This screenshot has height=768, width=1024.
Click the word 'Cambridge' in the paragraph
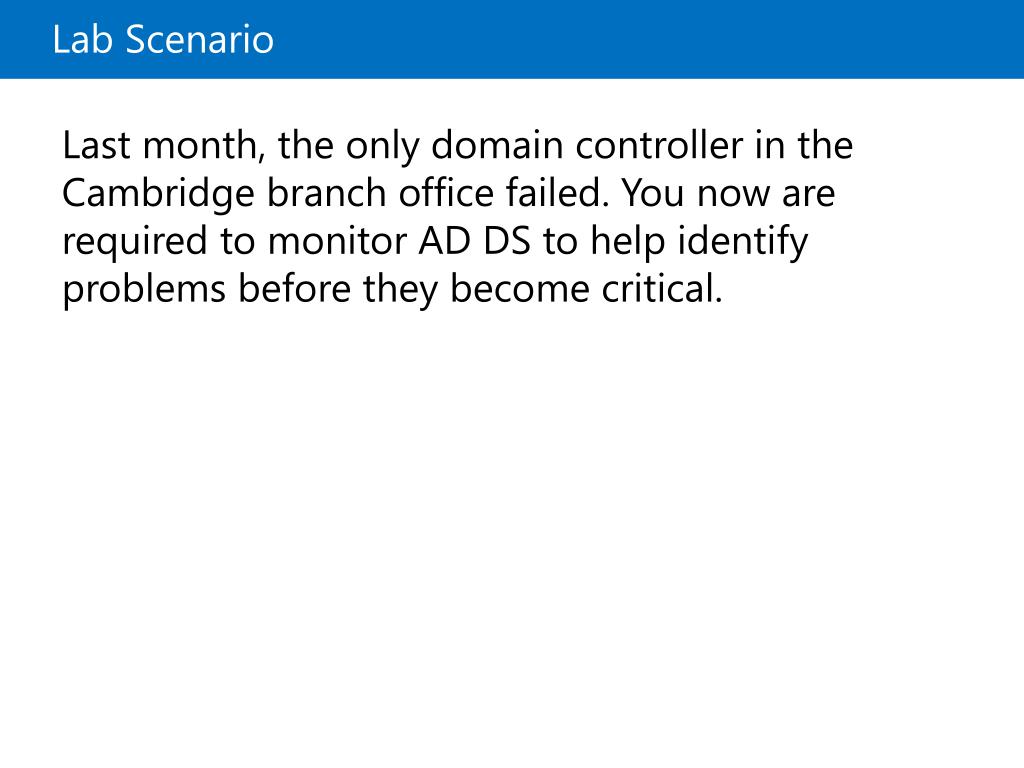156,194
